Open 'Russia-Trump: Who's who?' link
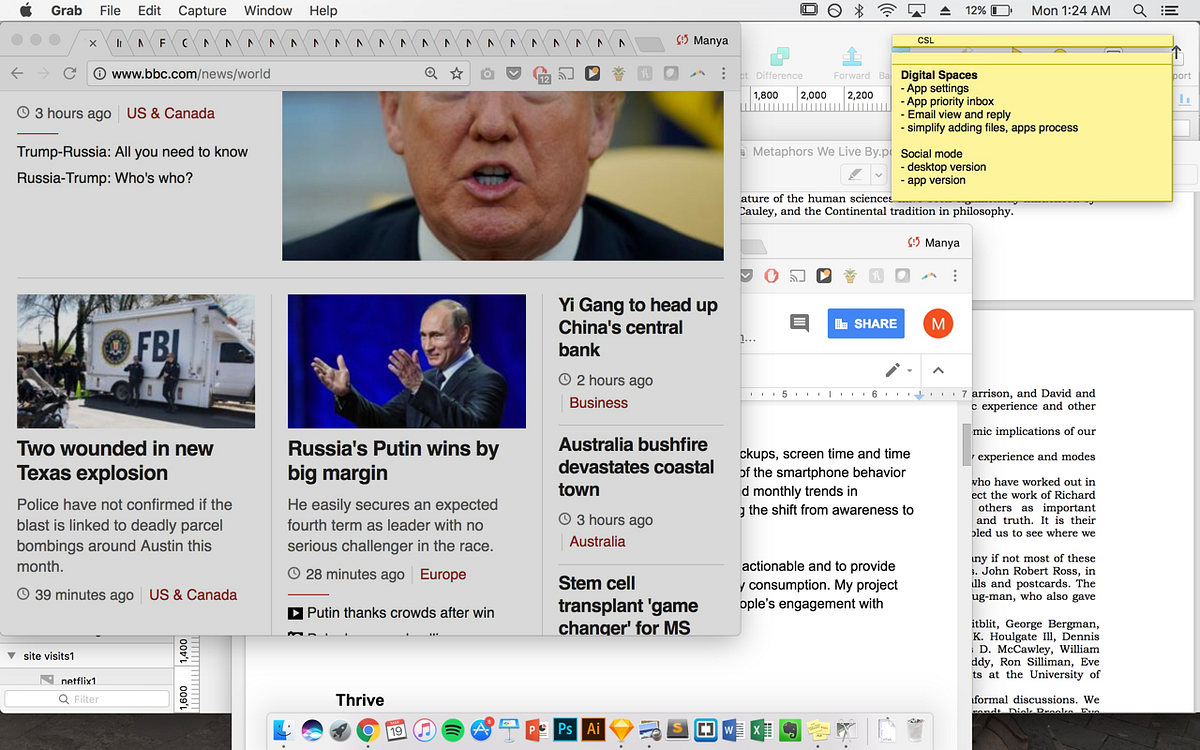The image size is (1200, 750). click(x=105, y=178)
